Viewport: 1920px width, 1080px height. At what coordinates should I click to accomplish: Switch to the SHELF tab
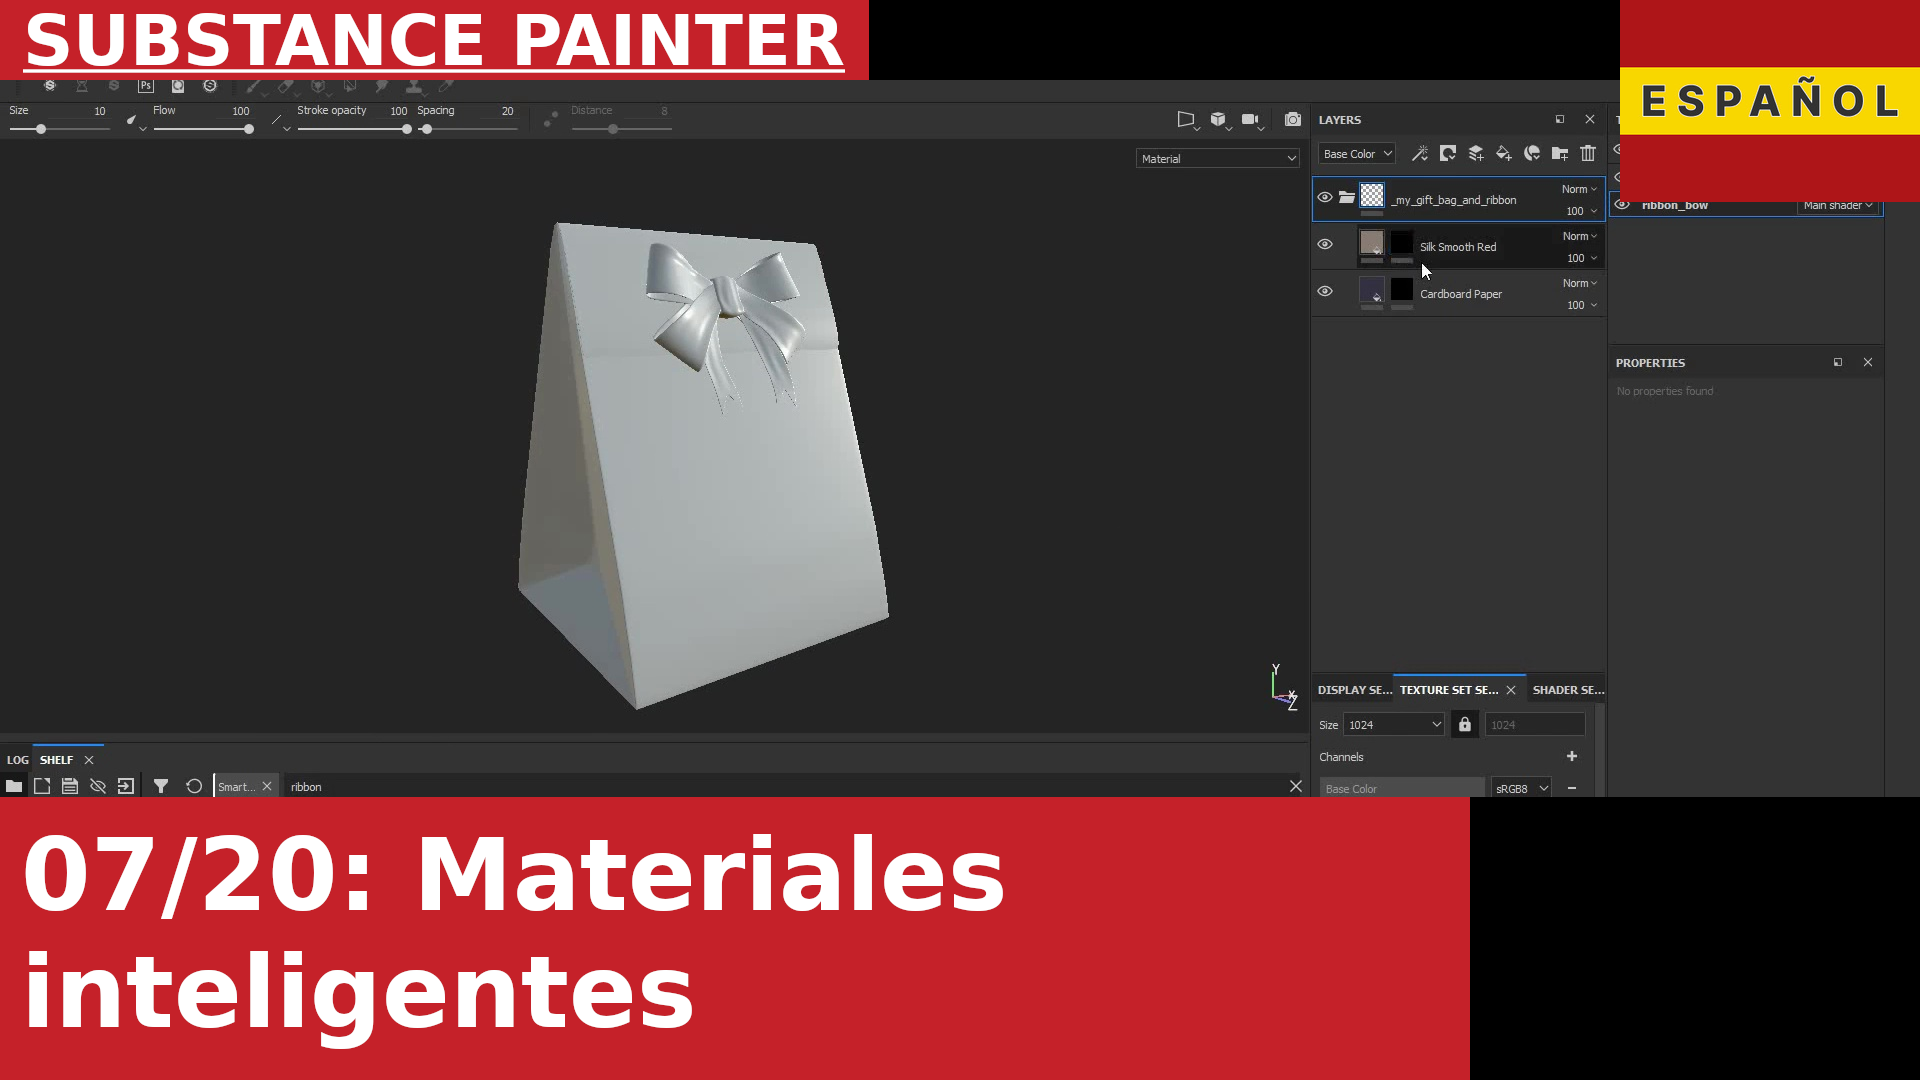(x=56, y=759)
